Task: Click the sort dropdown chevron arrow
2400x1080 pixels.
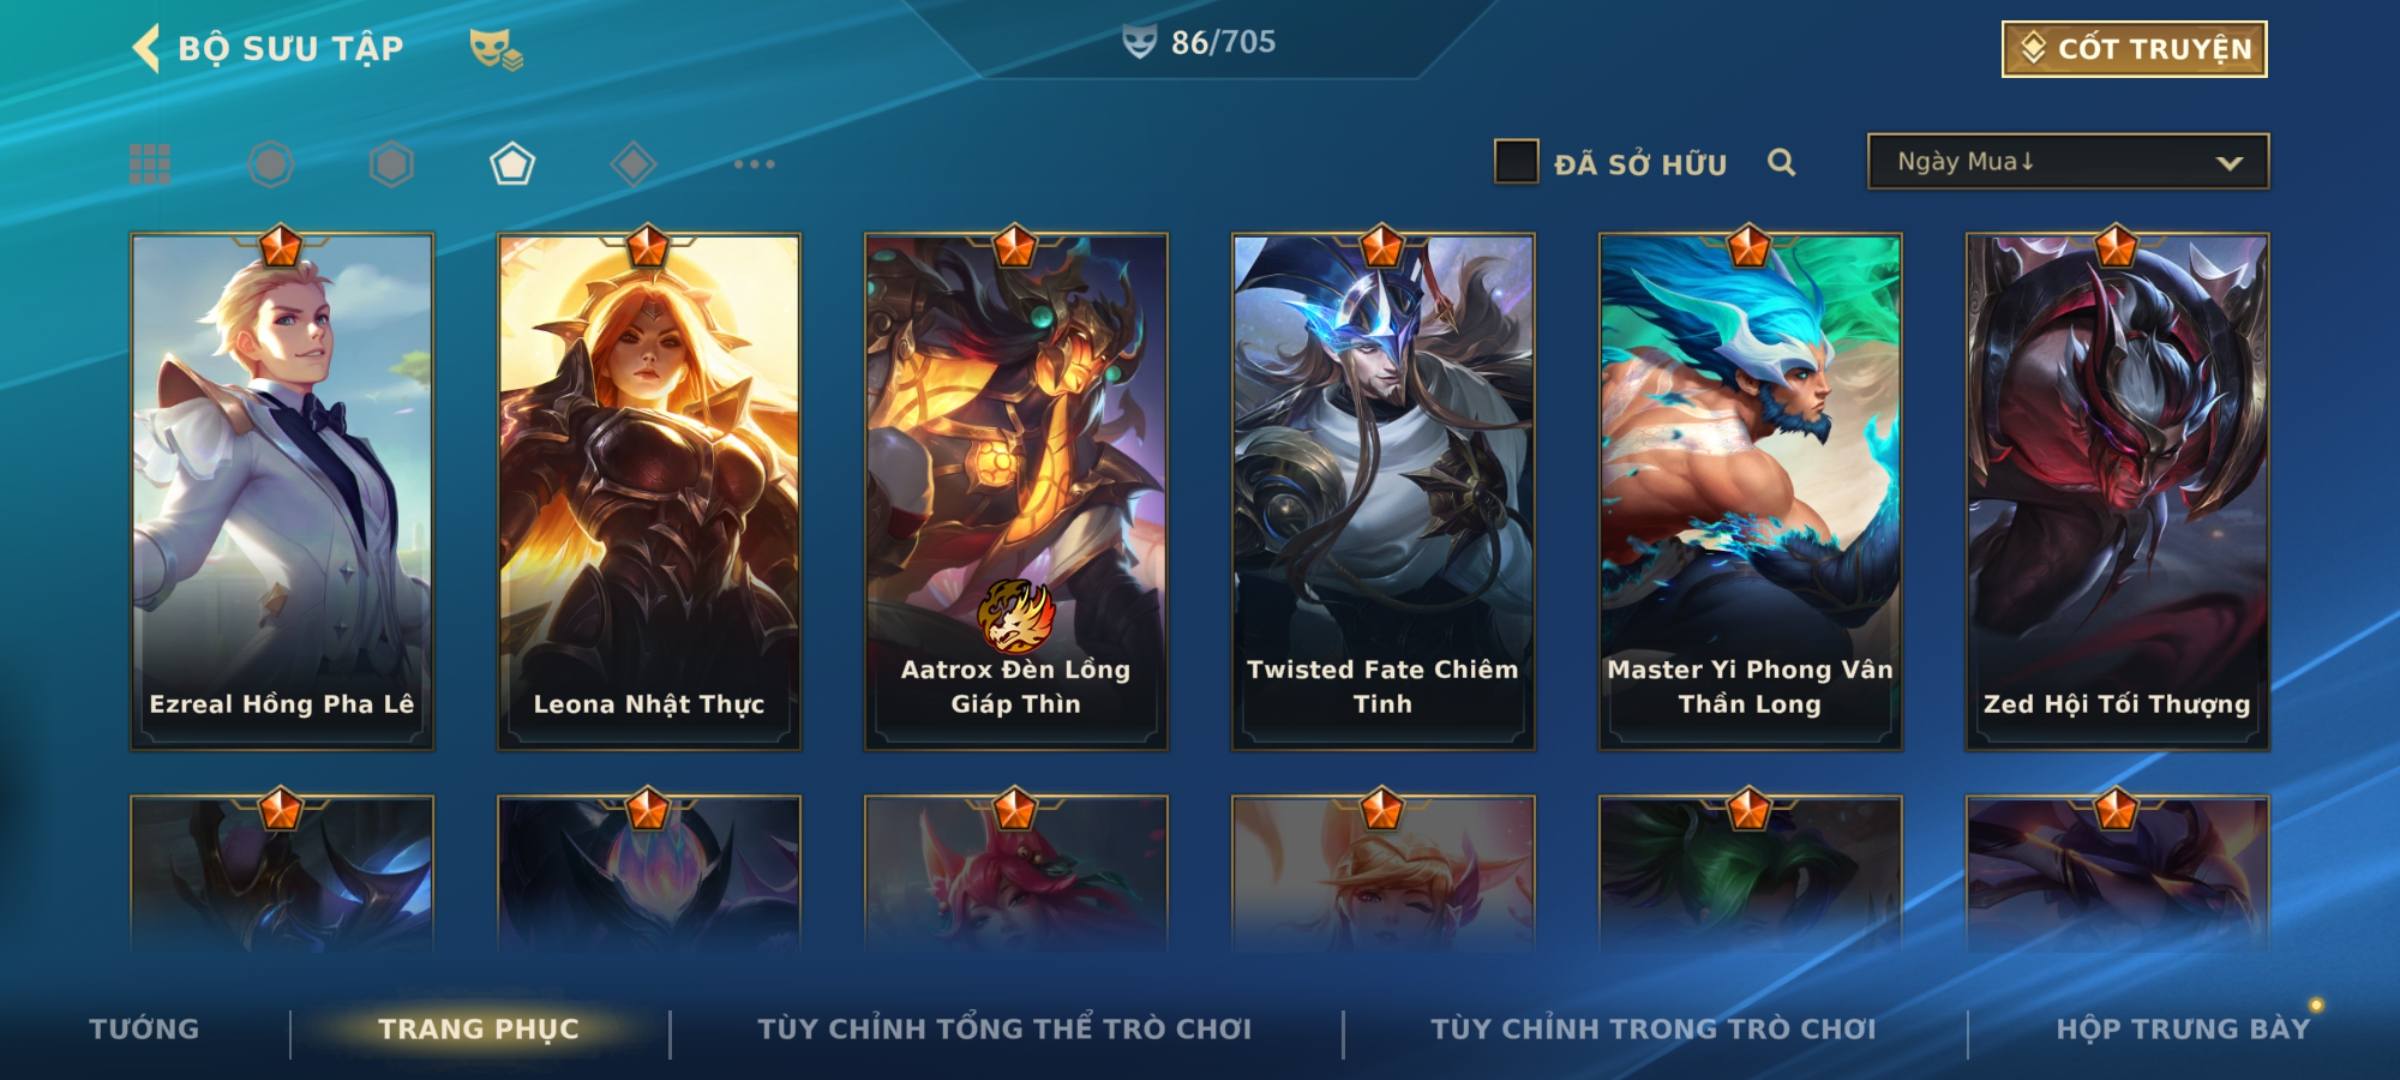Action: pos(2230,163)
